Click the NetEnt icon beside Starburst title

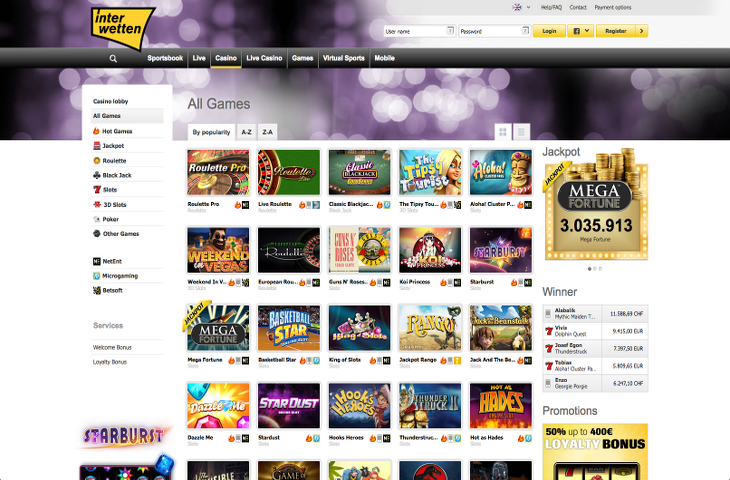(528, 283)
